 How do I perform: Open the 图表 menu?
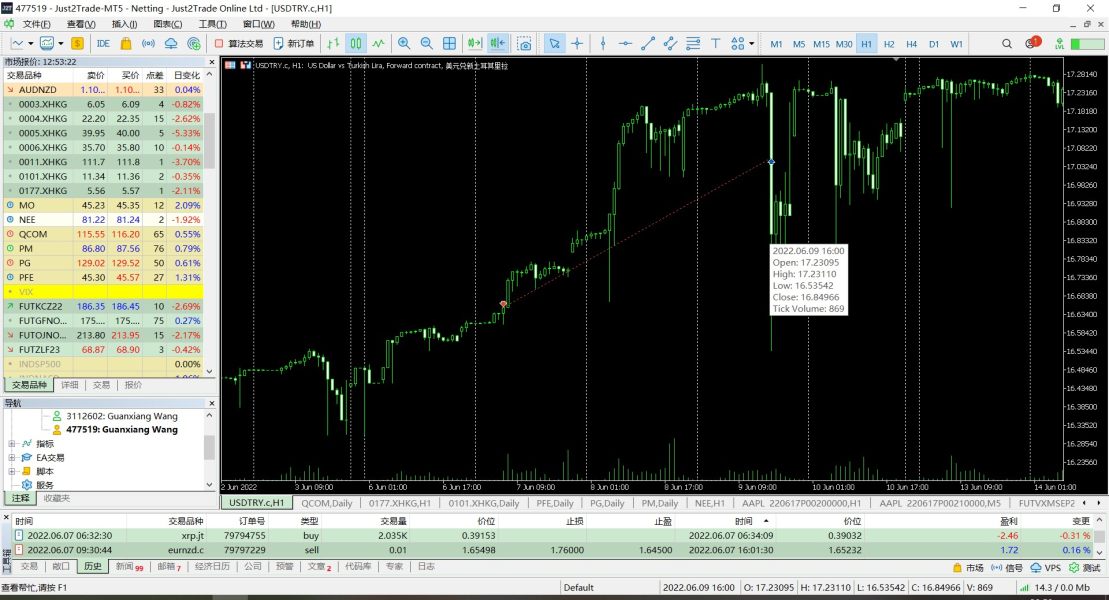click(x=168, y=23)
